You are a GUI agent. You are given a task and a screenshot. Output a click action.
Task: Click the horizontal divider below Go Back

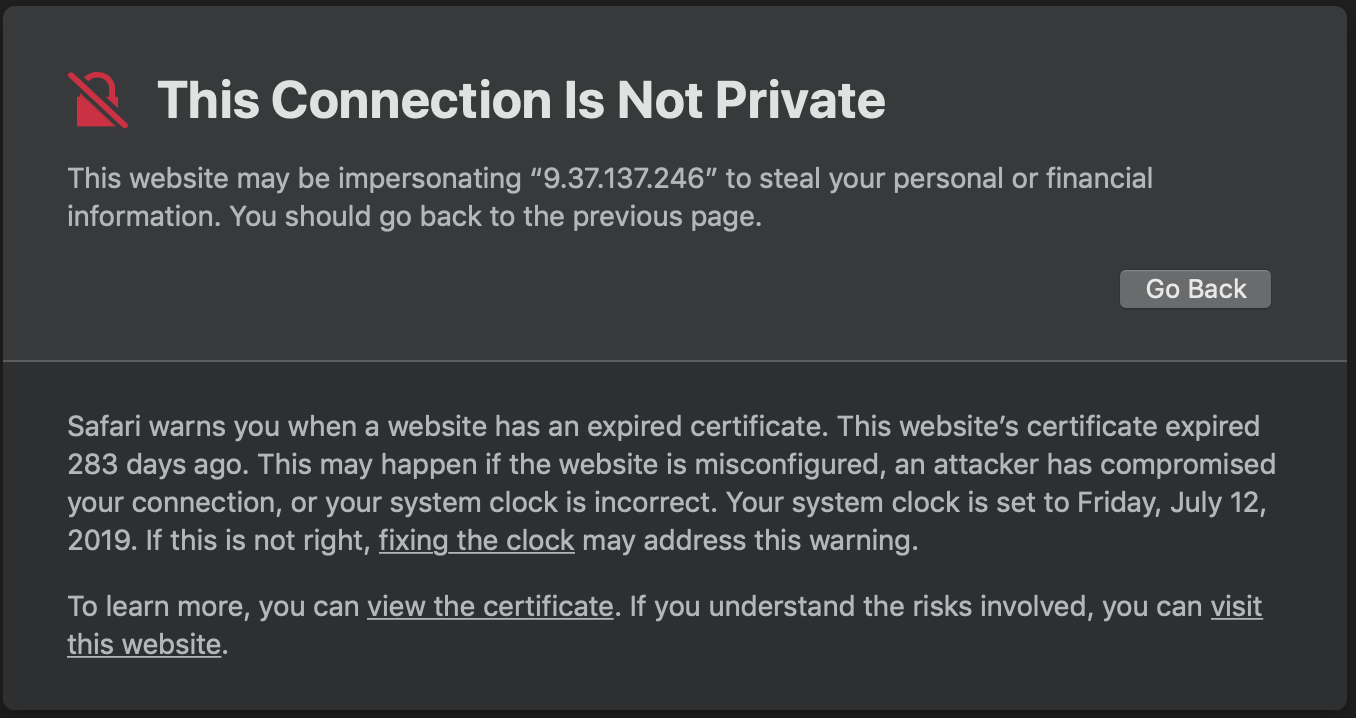point(678,360)
